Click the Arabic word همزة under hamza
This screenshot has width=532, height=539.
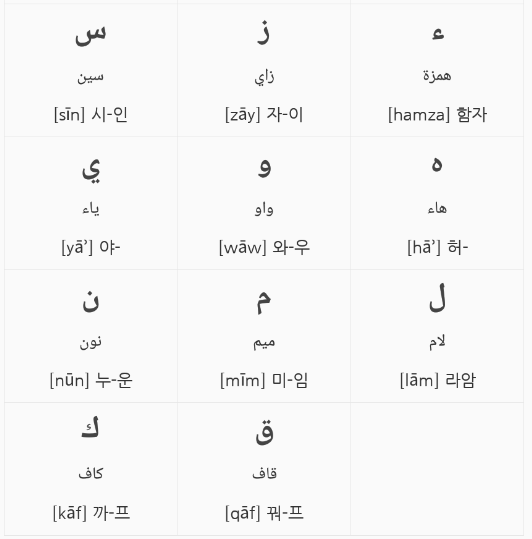[x=437, y=75]
